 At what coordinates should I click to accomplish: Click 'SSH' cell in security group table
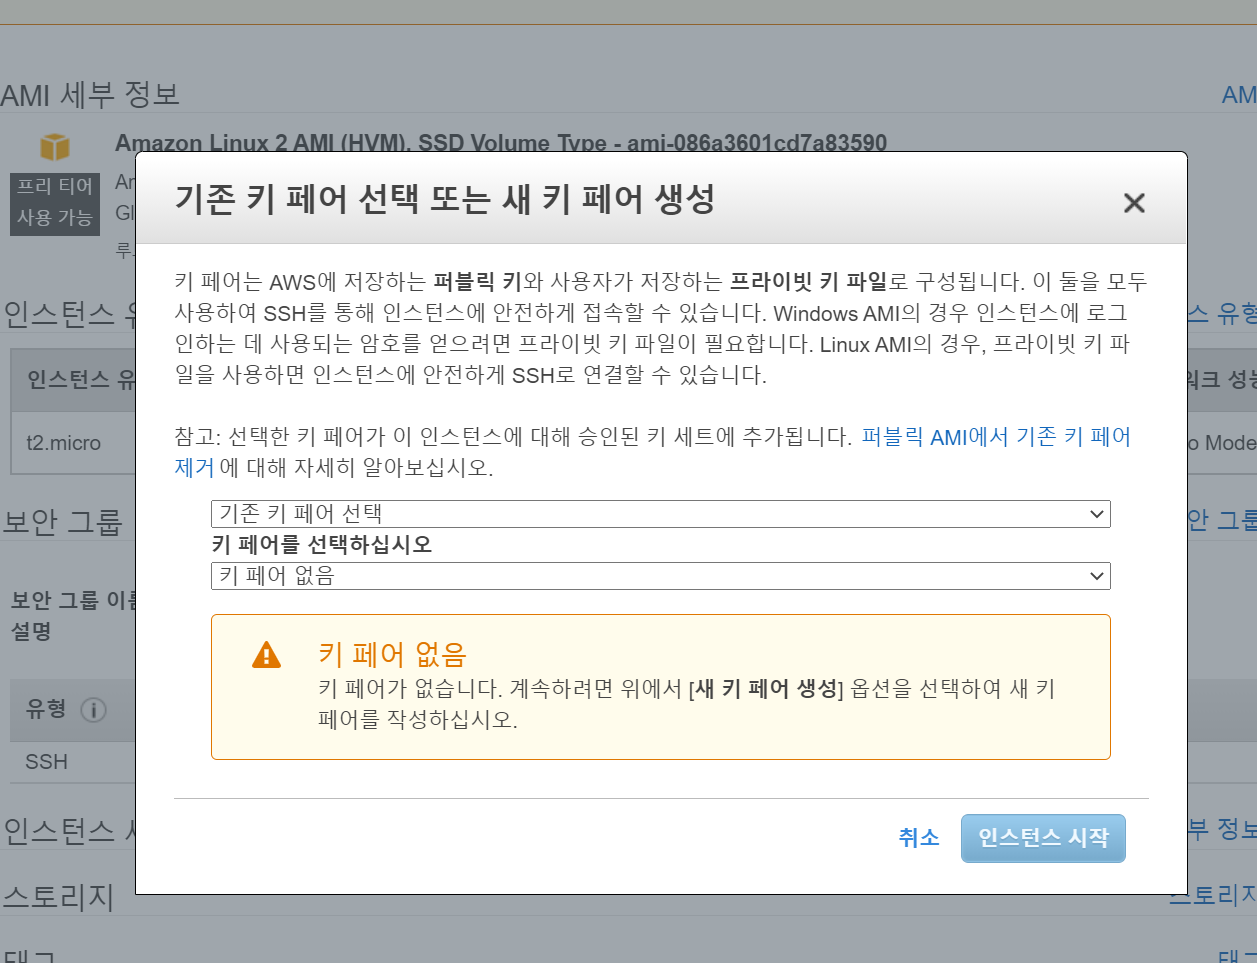tap(46, 762)
